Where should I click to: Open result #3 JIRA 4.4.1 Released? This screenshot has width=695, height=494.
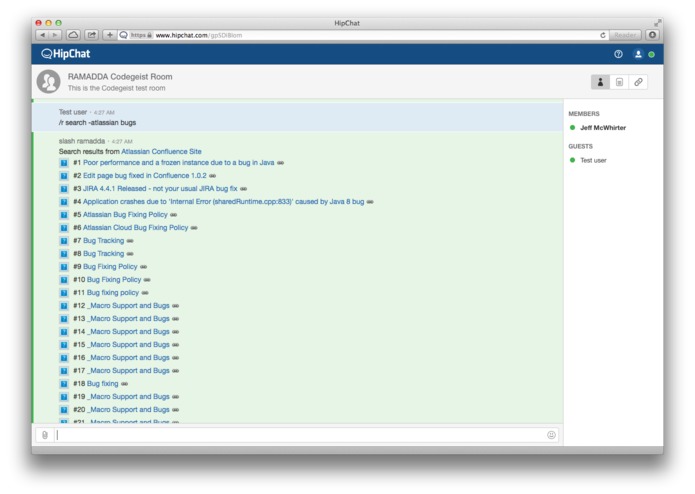160,188
